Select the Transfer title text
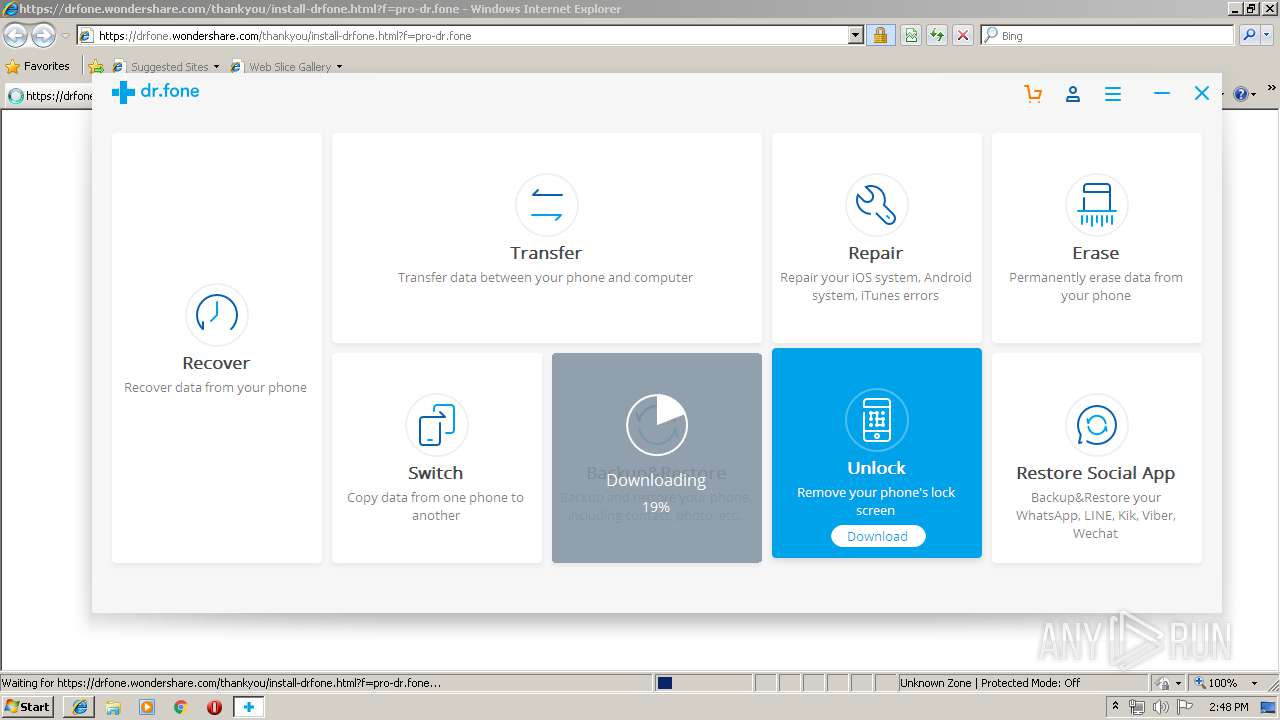 [546, 253]
